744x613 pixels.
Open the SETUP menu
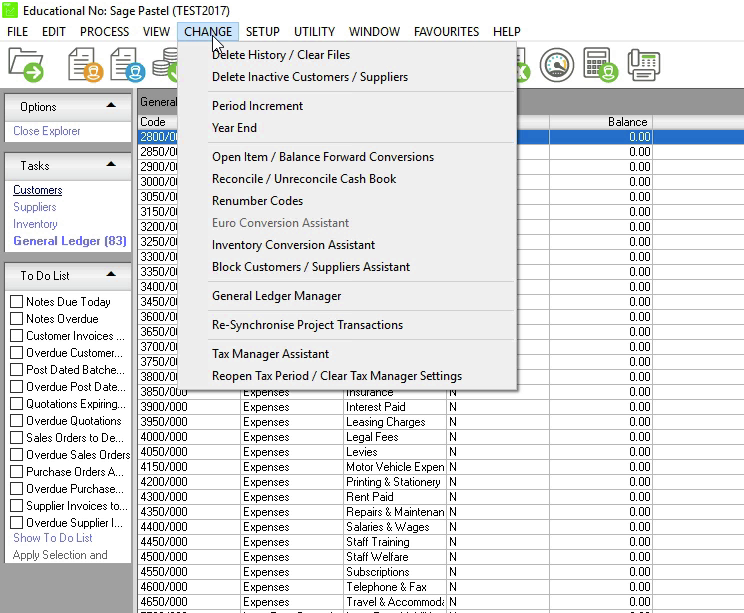pos(263,32)
